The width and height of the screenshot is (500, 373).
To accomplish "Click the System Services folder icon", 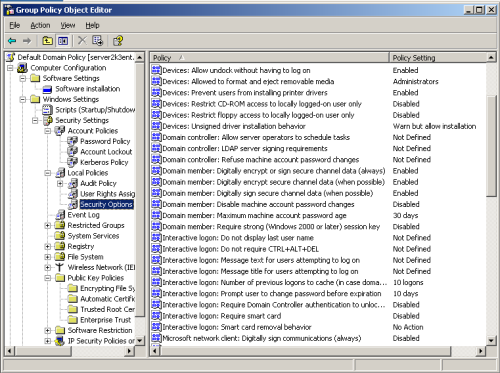I will tap(60, 236).
